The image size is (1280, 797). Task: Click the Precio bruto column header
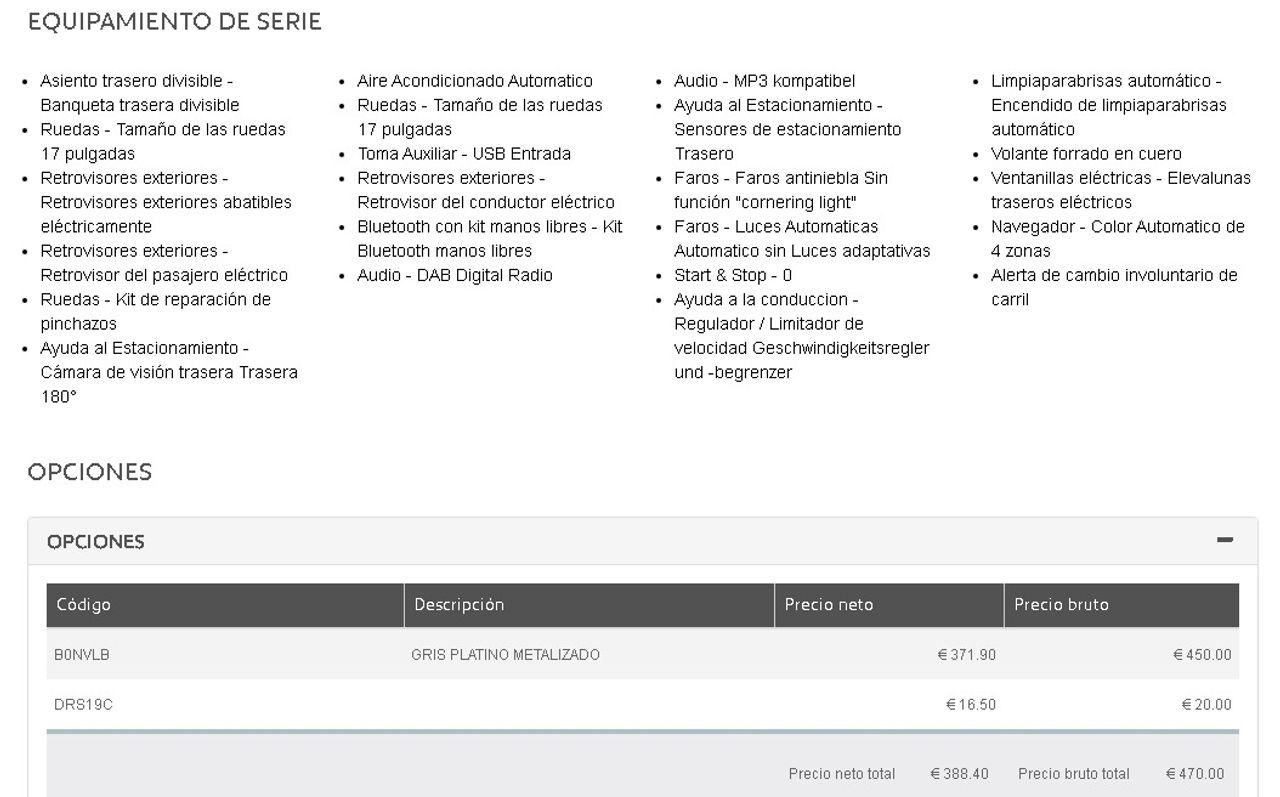click(x=1061, y=605)
